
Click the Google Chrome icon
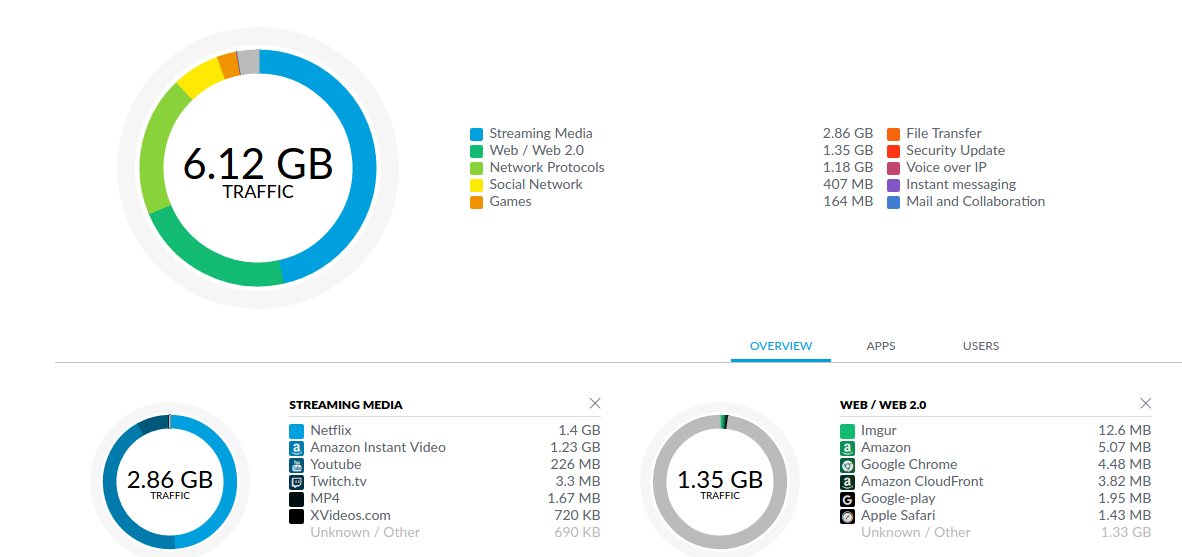click(847, 465)
